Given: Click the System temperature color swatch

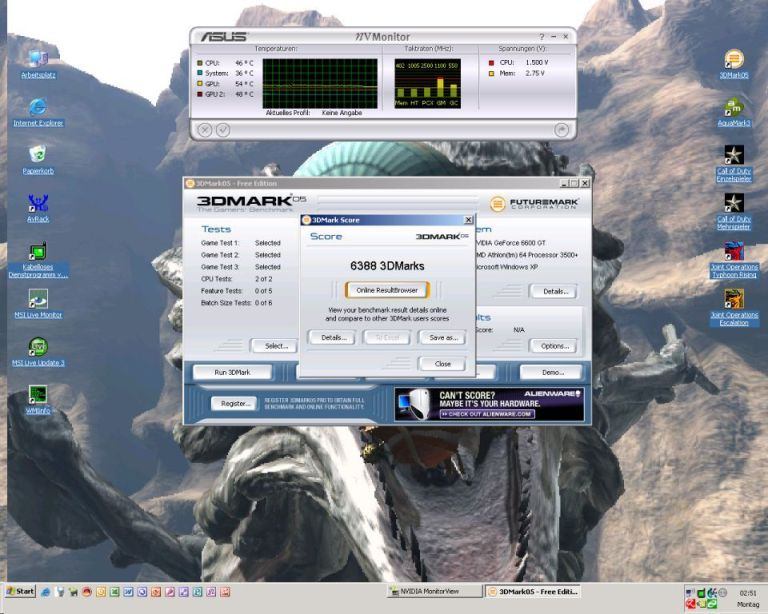Looking at the screenshot, I should coord(199,73).
